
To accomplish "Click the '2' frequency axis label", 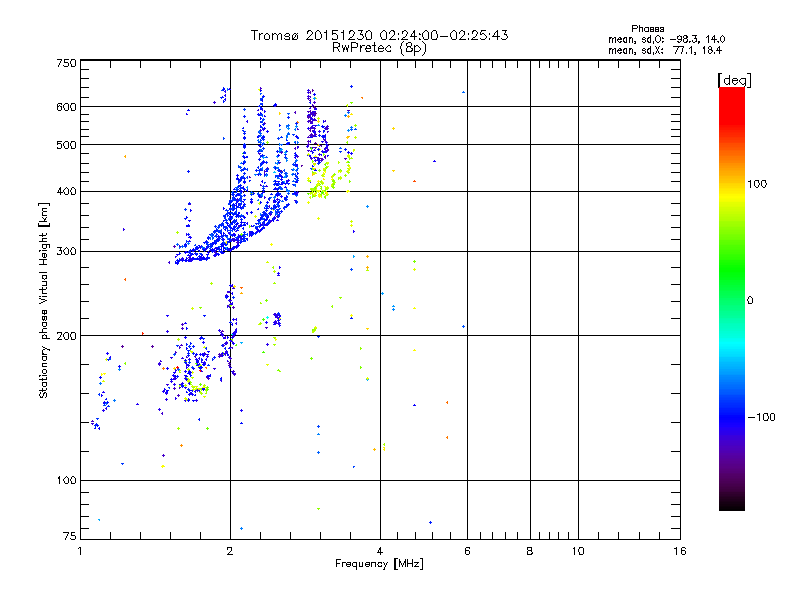I will (230, 551).
